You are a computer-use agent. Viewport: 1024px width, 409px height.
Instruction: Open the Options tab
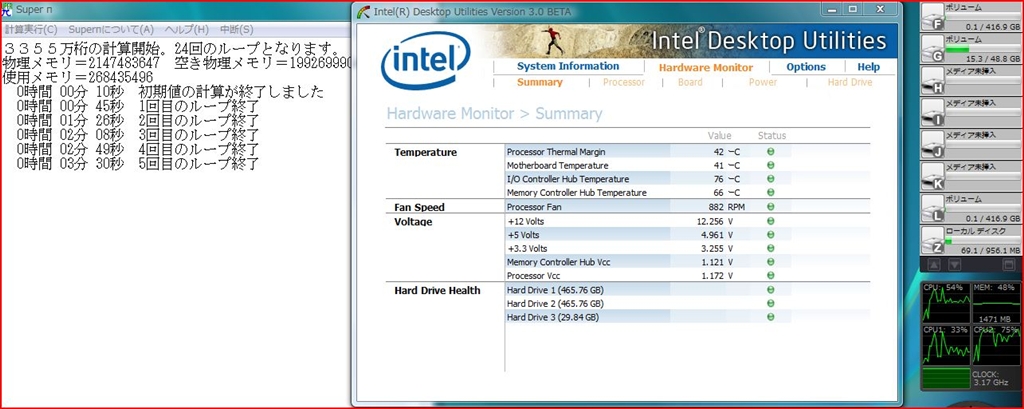click(x=806, y=67)
